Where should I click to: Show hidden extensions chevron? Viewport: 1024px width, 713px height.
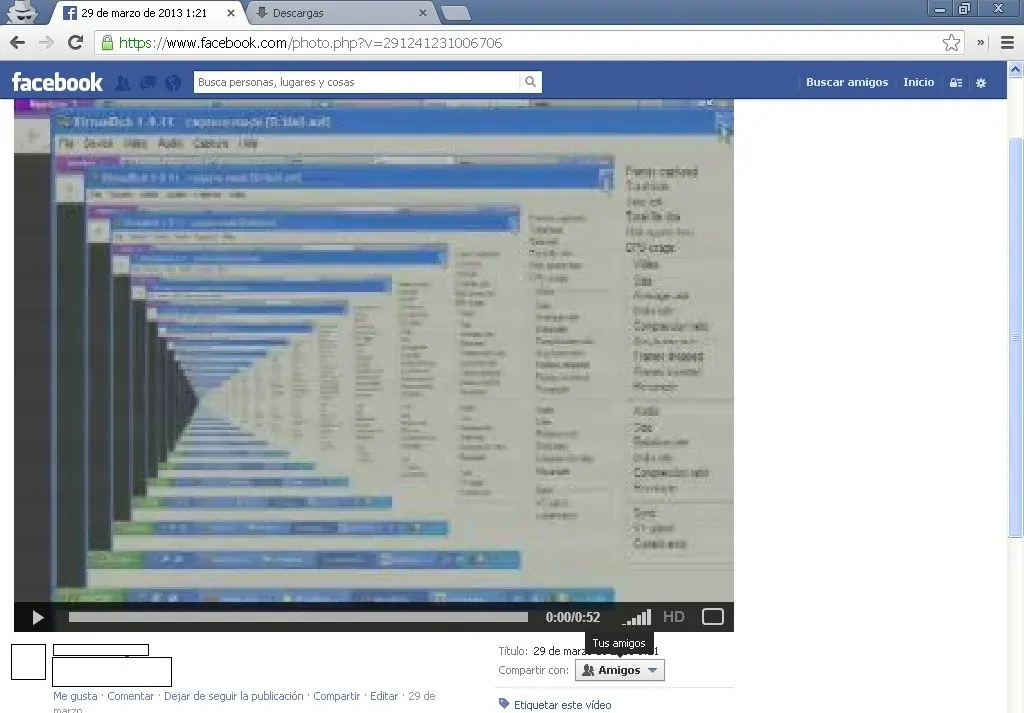point(980,43)
